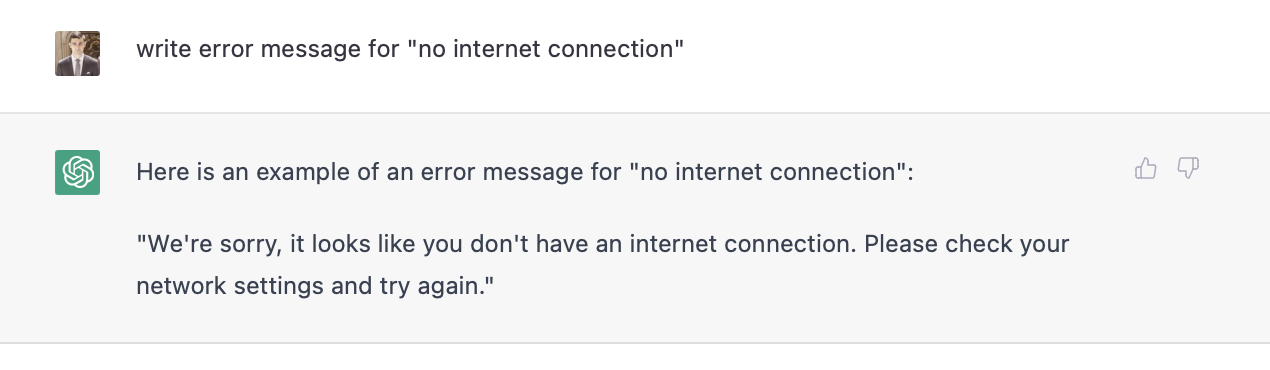Click the green ChatGPT logo avatar
Screen dimensions: 1270x370
pos(77,172)
